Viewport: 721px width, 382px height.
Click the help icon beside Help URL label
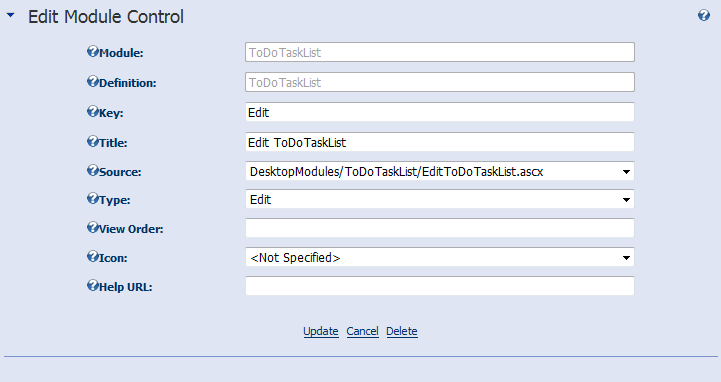pos(93,285)
